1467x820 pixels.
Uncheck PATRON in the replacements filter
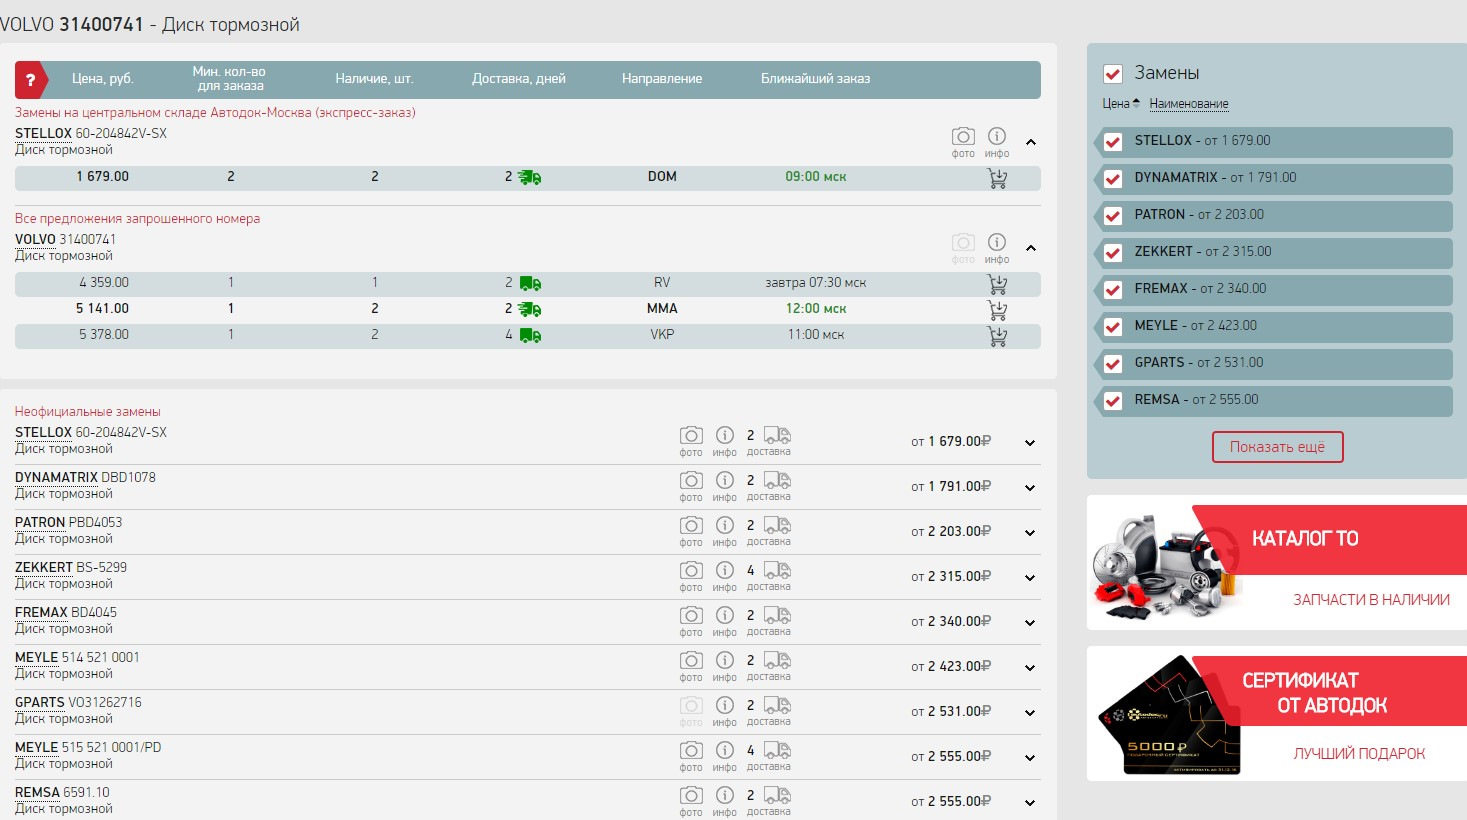[x=1112, y=215]
